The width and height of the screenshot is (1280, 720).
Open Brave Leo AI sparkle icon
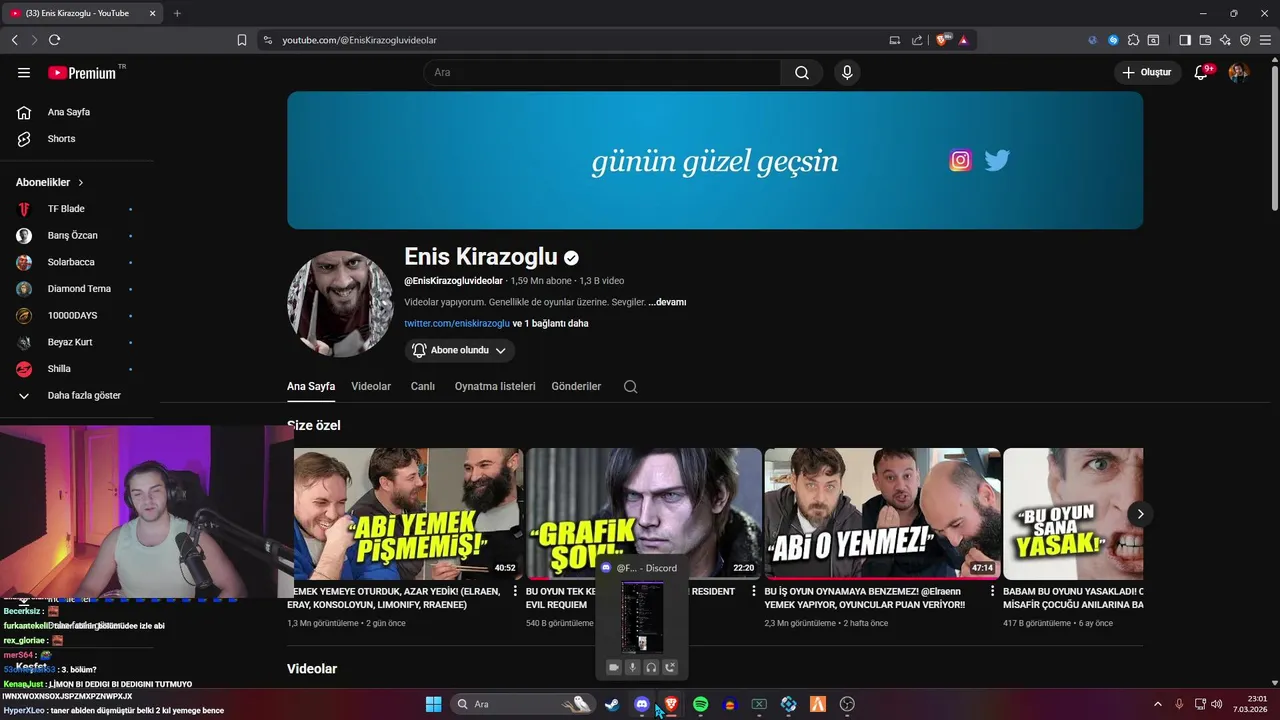pyautogui.click(x=1225, y=40)
